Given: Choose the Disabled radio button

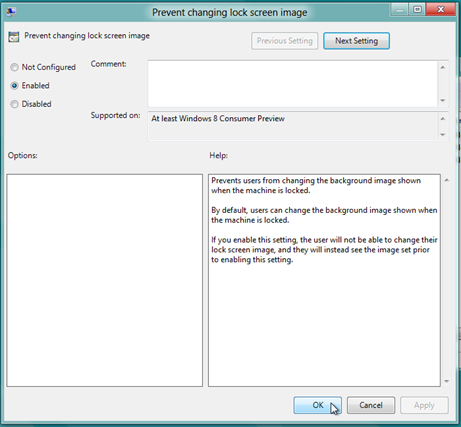Looking at the screenshot, I should pos(14,104).
